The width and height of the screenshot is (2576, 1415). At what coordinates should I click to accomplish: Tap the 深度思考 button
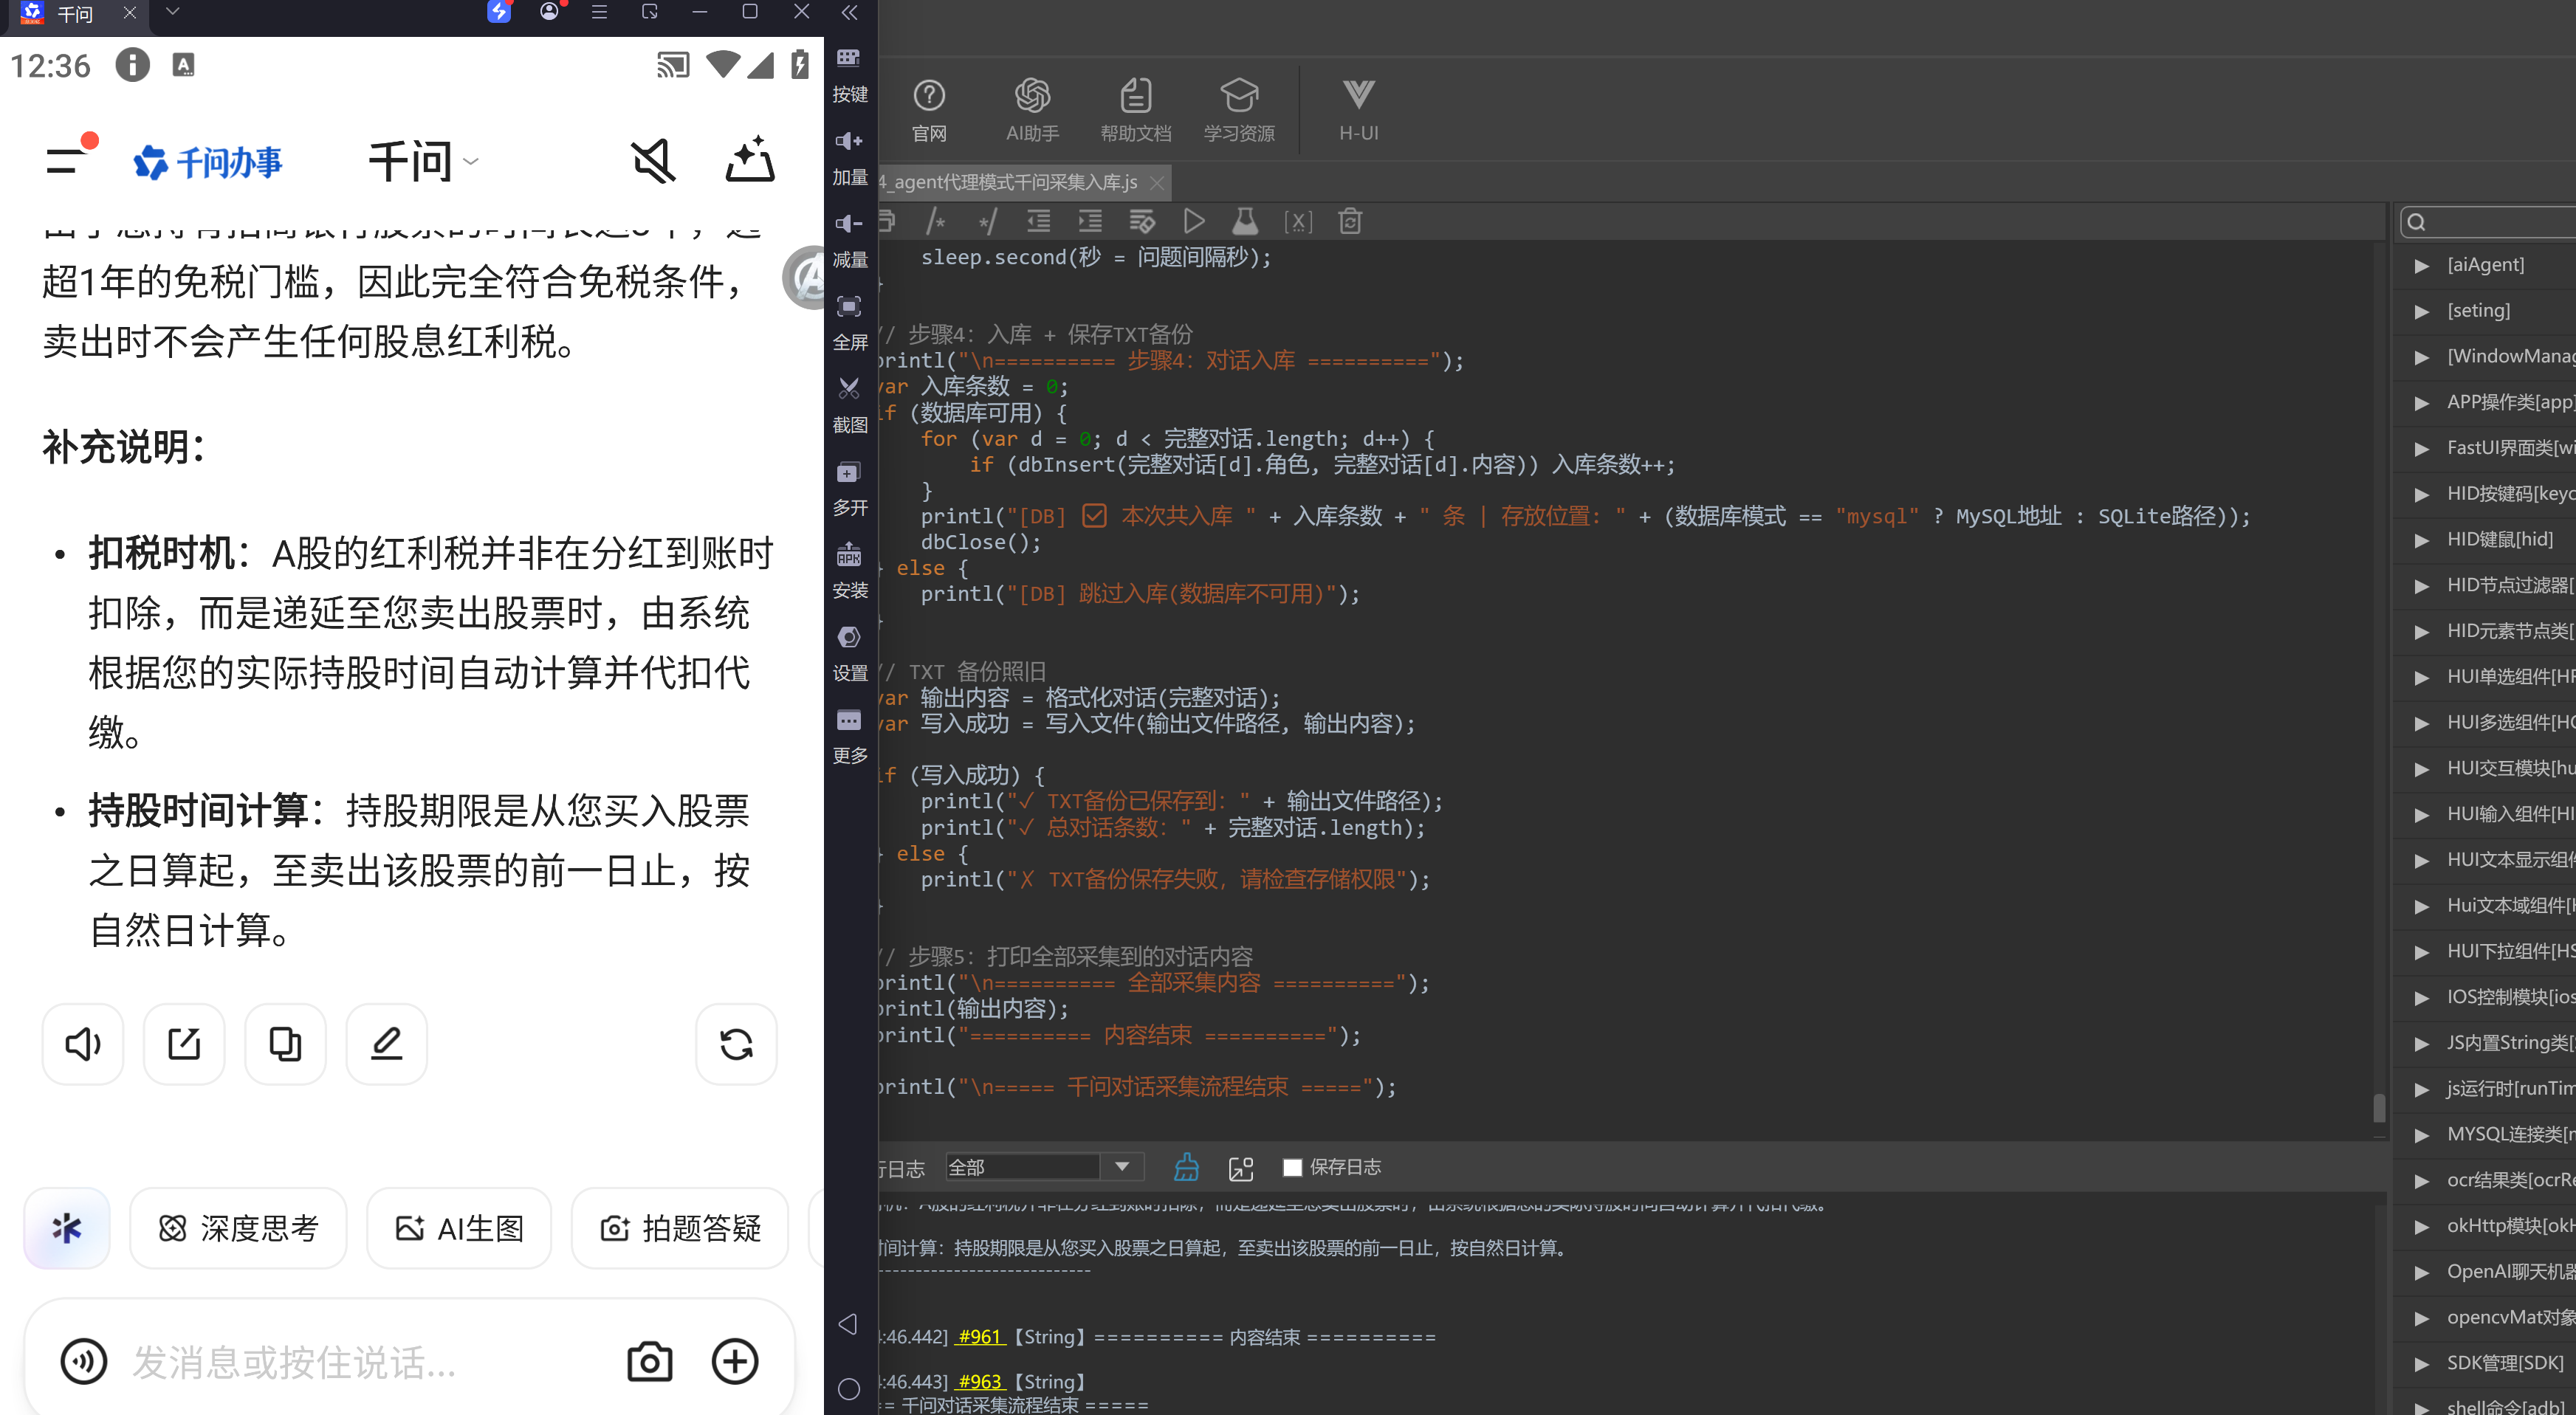[x=238, y=1228]
